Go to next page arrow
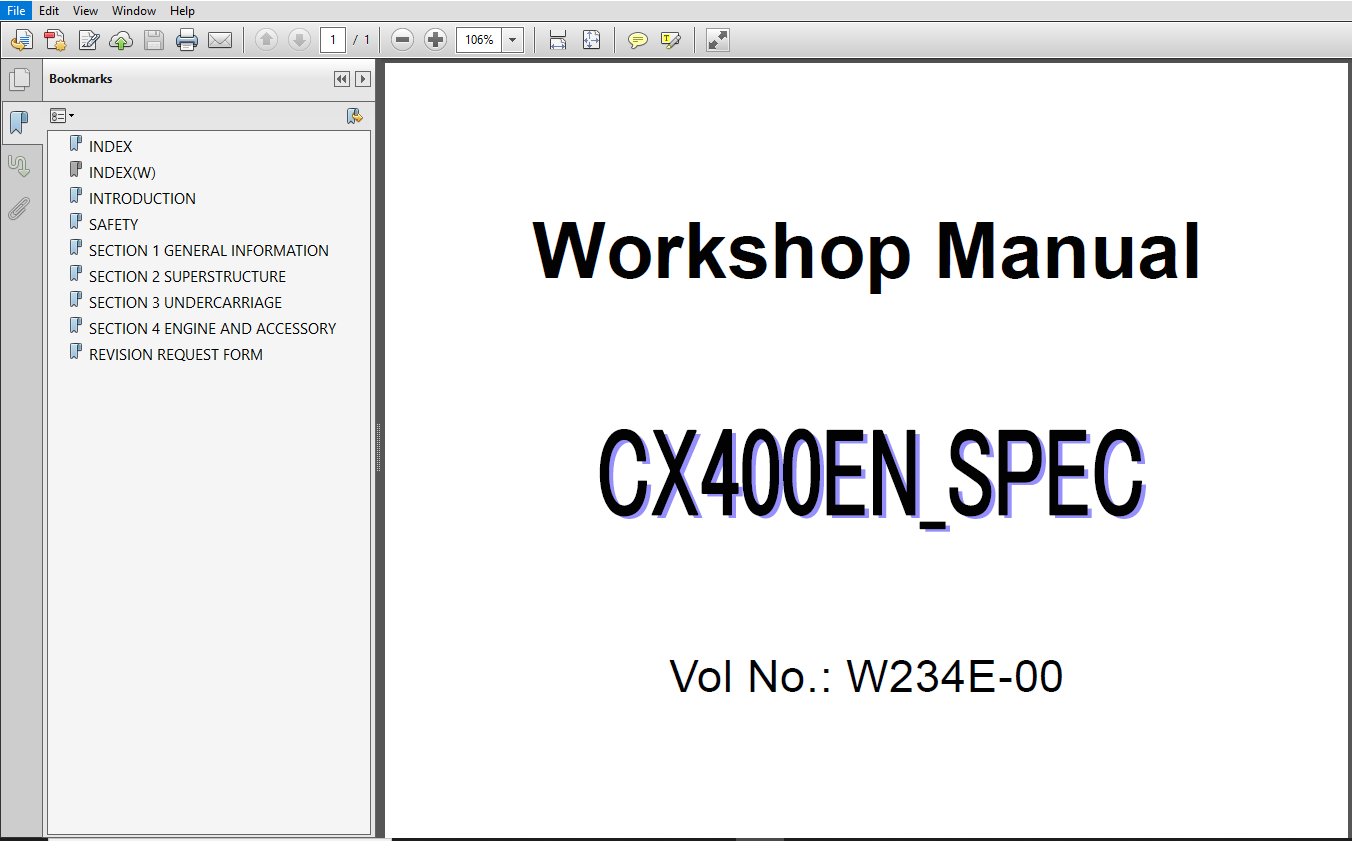 (x=299, y=40)
